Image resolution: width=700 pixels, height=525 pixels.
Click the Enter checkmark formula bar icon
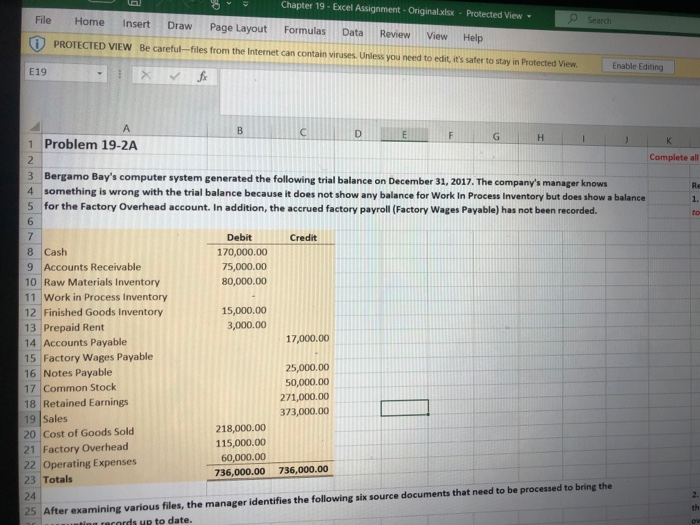(x=174, y=76)
